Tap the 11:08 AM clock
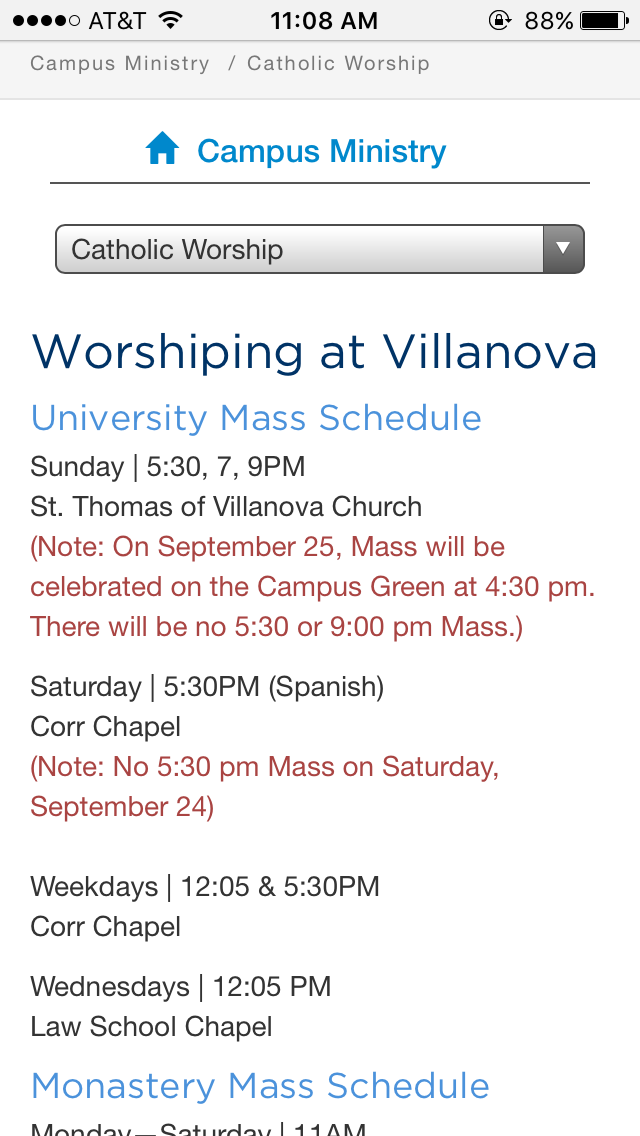640x1136 pixels. 324,20
